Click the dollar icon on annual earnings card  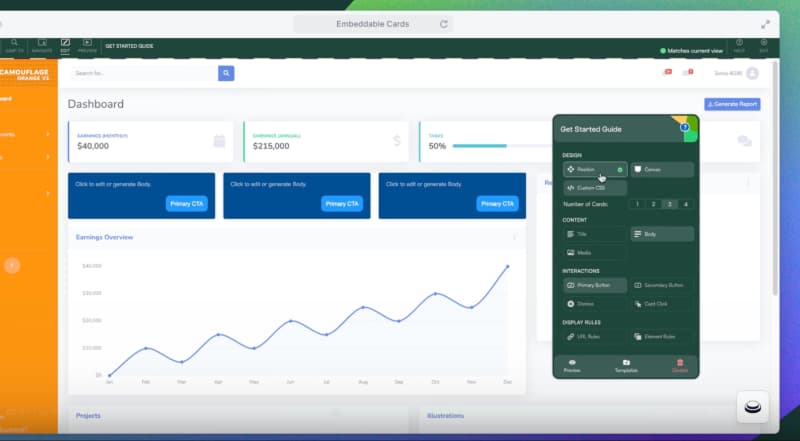[x=397, y=141]
